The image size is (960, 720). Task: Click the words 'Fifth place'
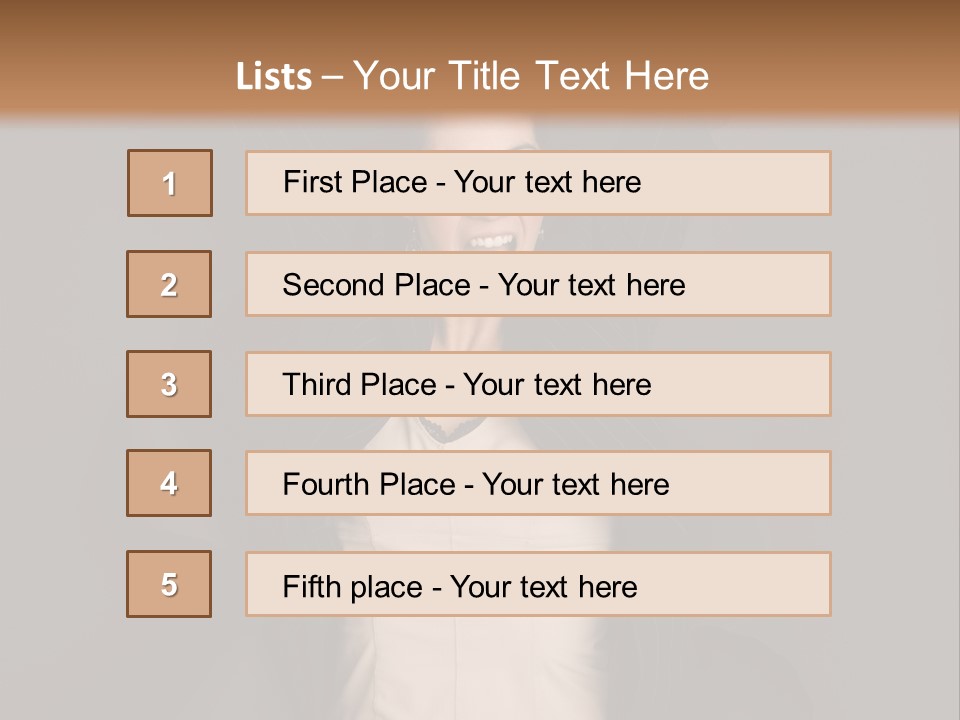[x=353, y=587]
